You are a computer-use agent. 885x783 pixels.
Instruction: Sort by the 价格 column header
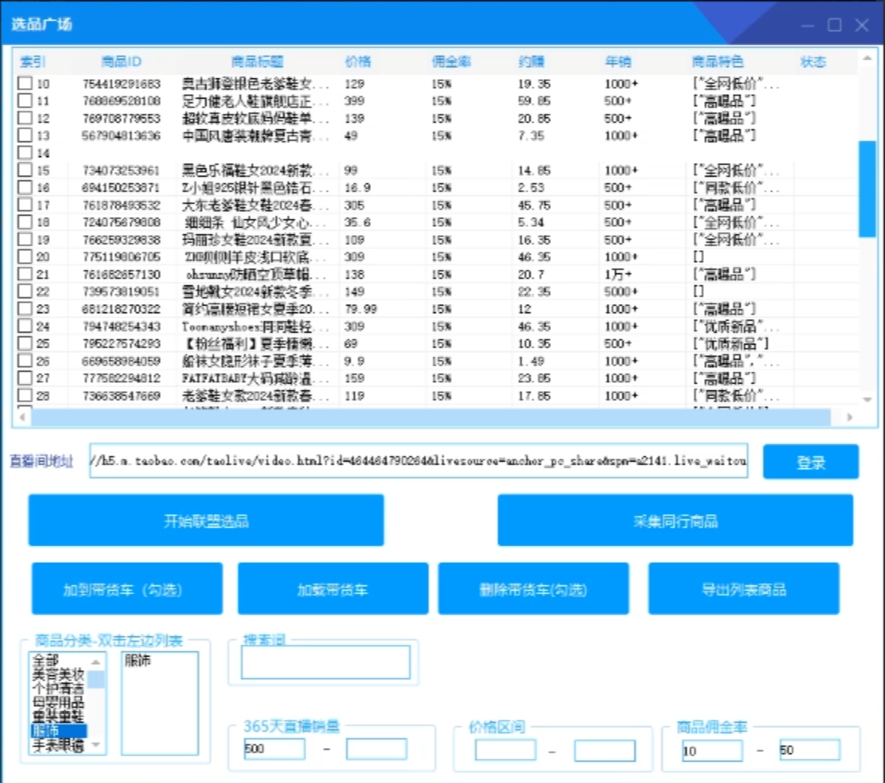(358, 62)
